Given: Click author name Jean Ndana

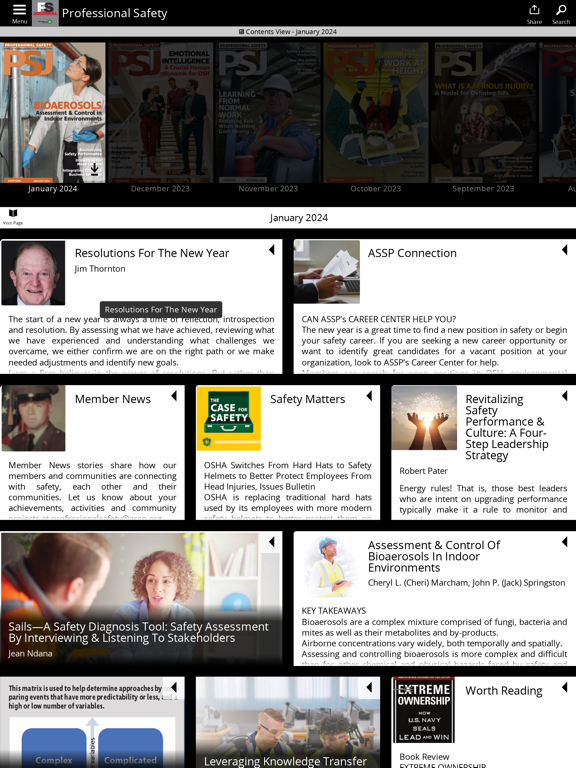Looking at the screenshot, I should [x=30, y=653].
